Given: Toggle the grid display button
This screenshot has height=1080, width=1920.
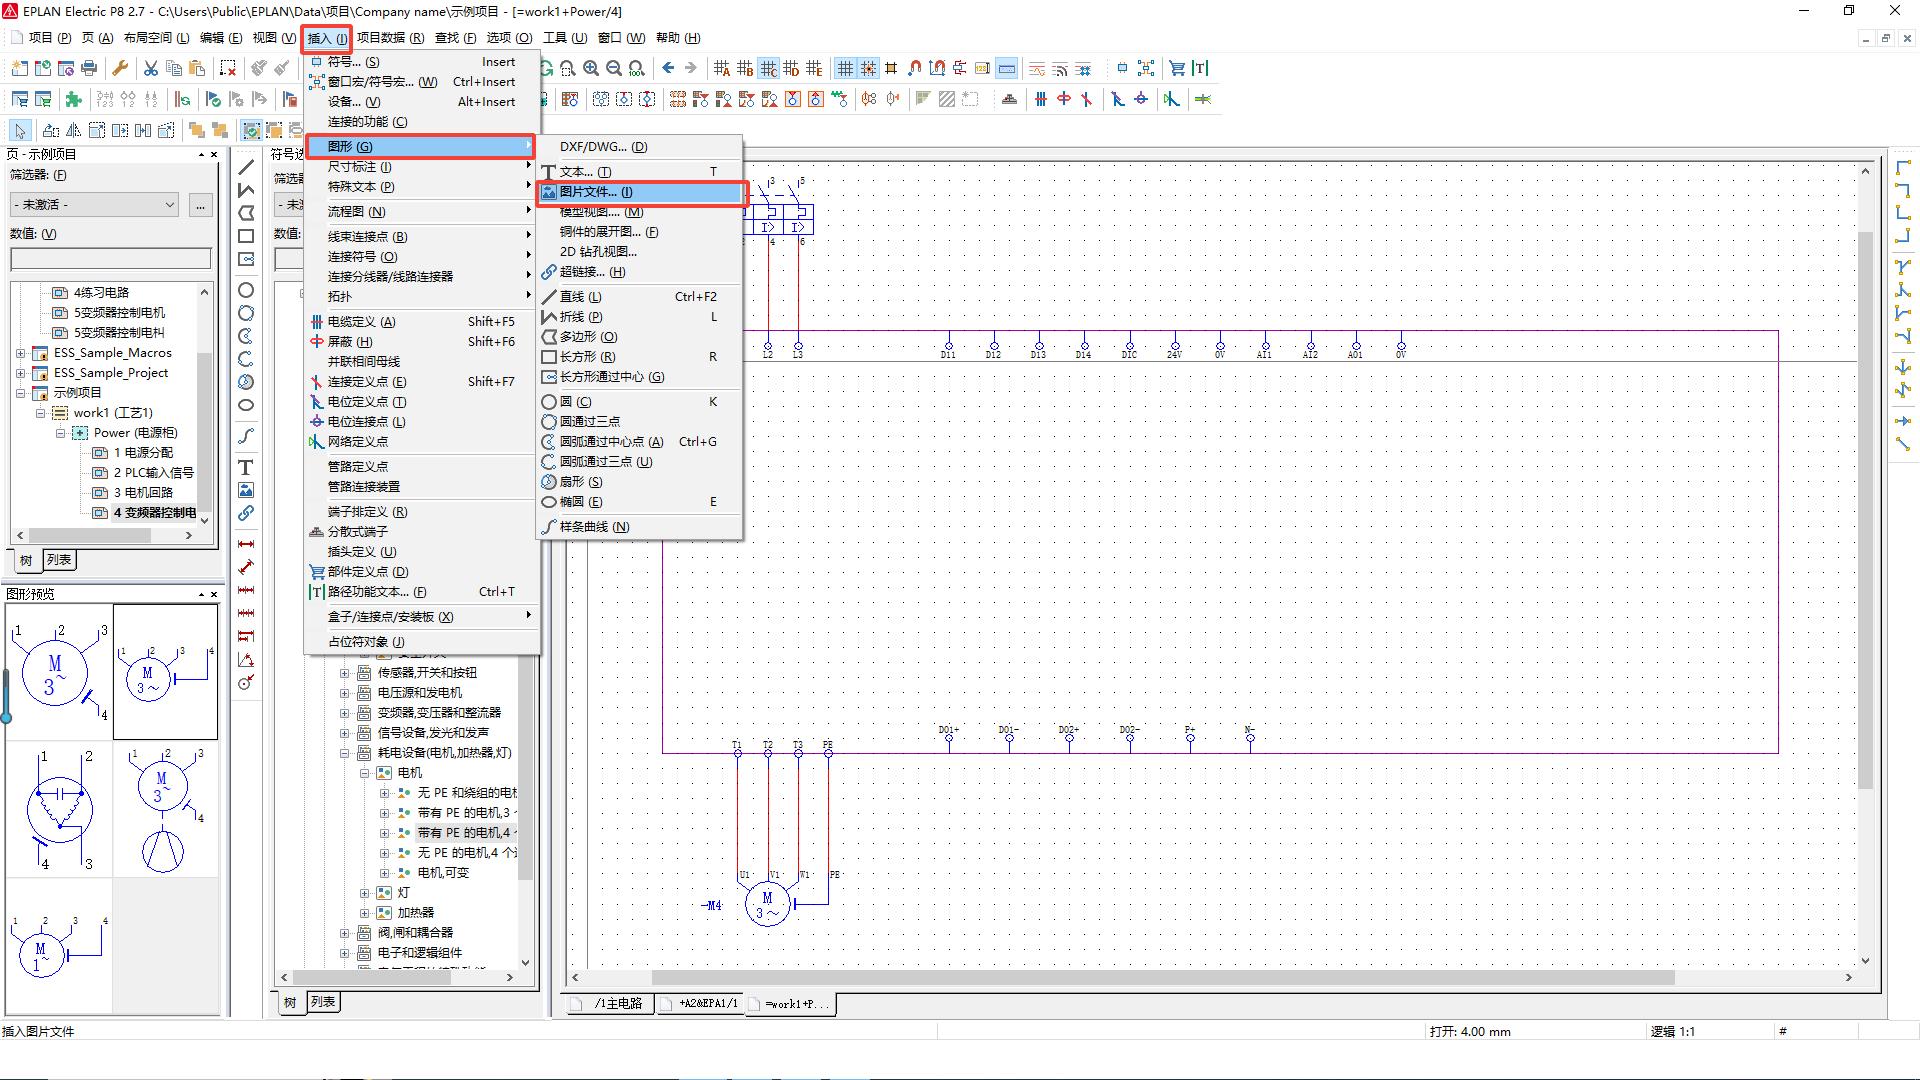Looking at the screenshot, I should click(845, 68).
